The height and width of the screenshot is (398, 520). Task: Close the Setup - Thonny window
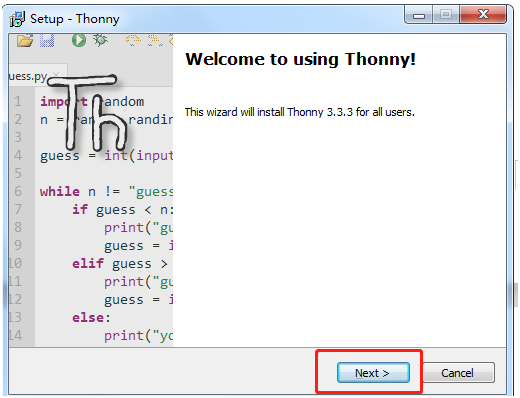(x=483, y=14)
